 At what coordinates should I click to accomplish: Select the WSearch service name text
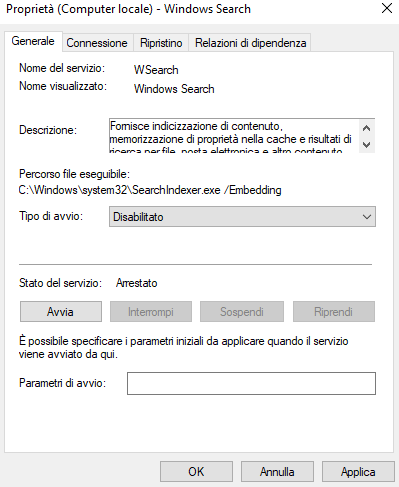(156, 70)
